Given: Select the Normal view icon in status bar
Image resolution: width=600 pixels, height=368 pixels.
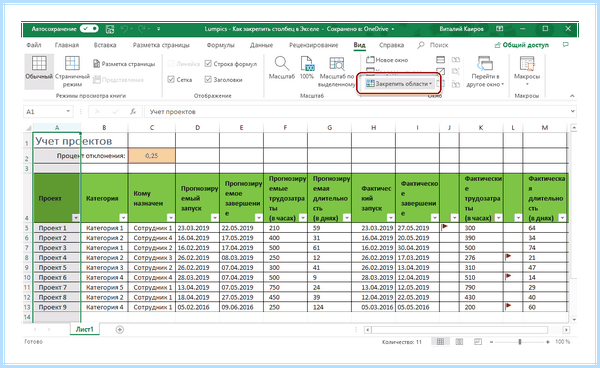Looking at the screenshot, I should click(440, 342).
